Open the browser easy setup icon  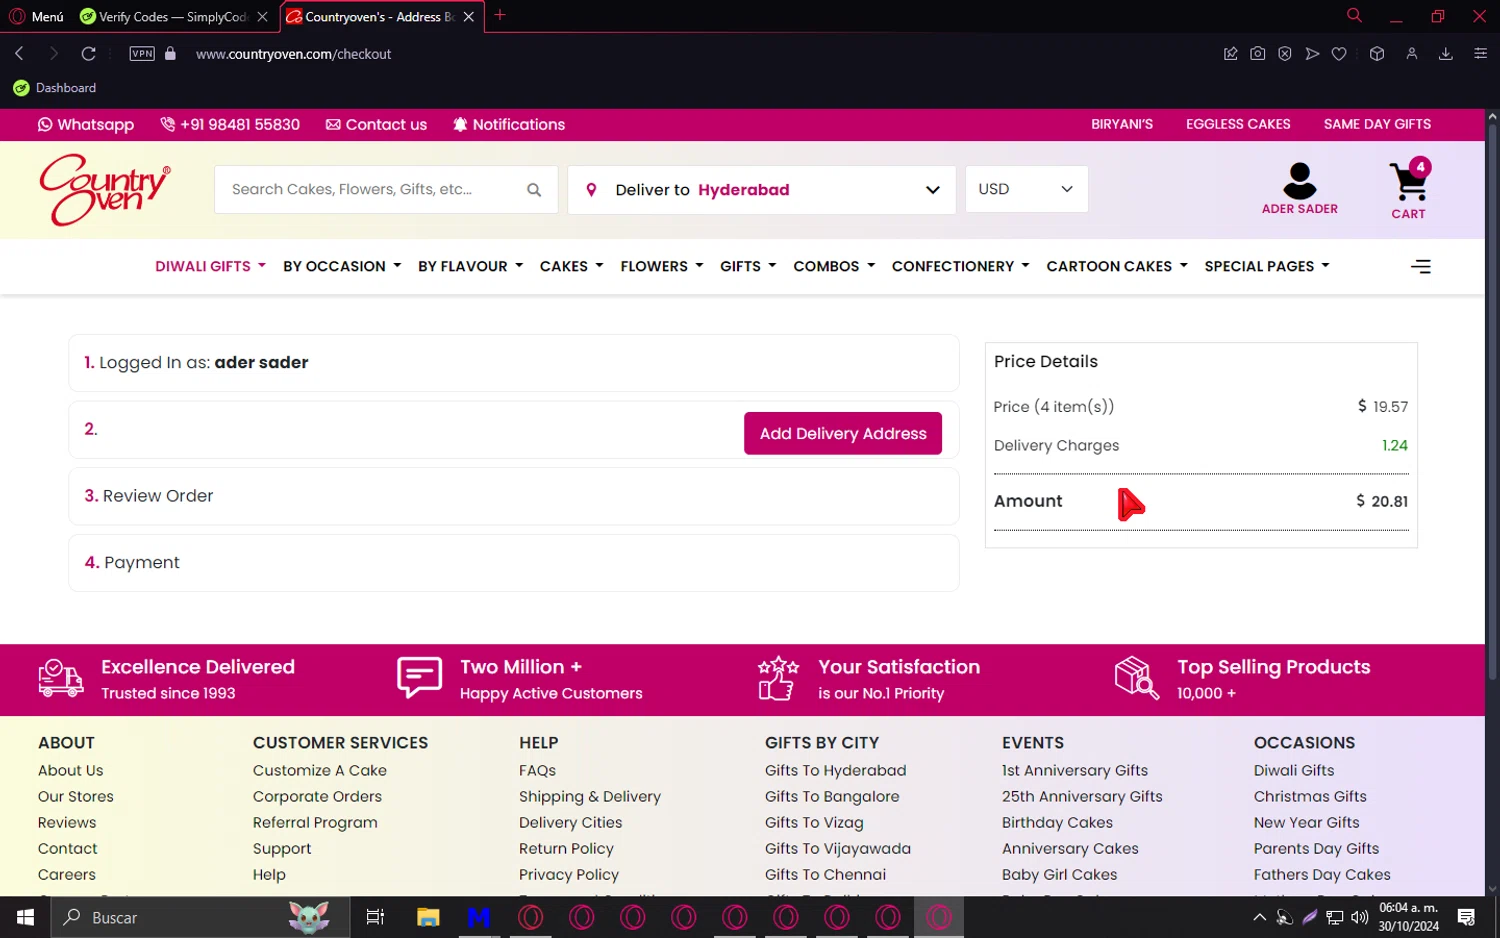click(1480, 54)
